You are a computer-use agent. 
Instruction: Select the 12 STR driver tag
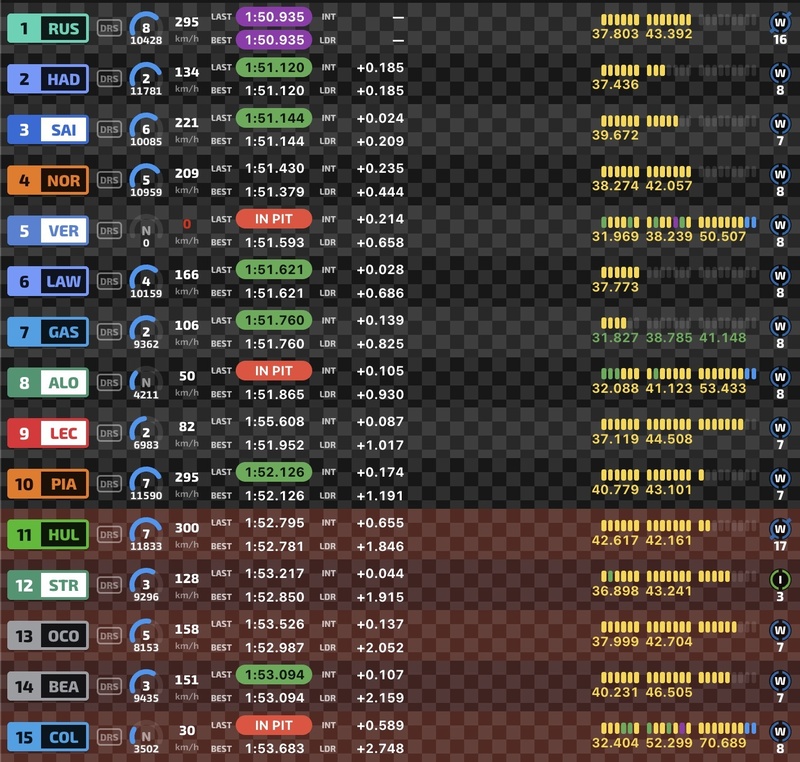point(48,585)
